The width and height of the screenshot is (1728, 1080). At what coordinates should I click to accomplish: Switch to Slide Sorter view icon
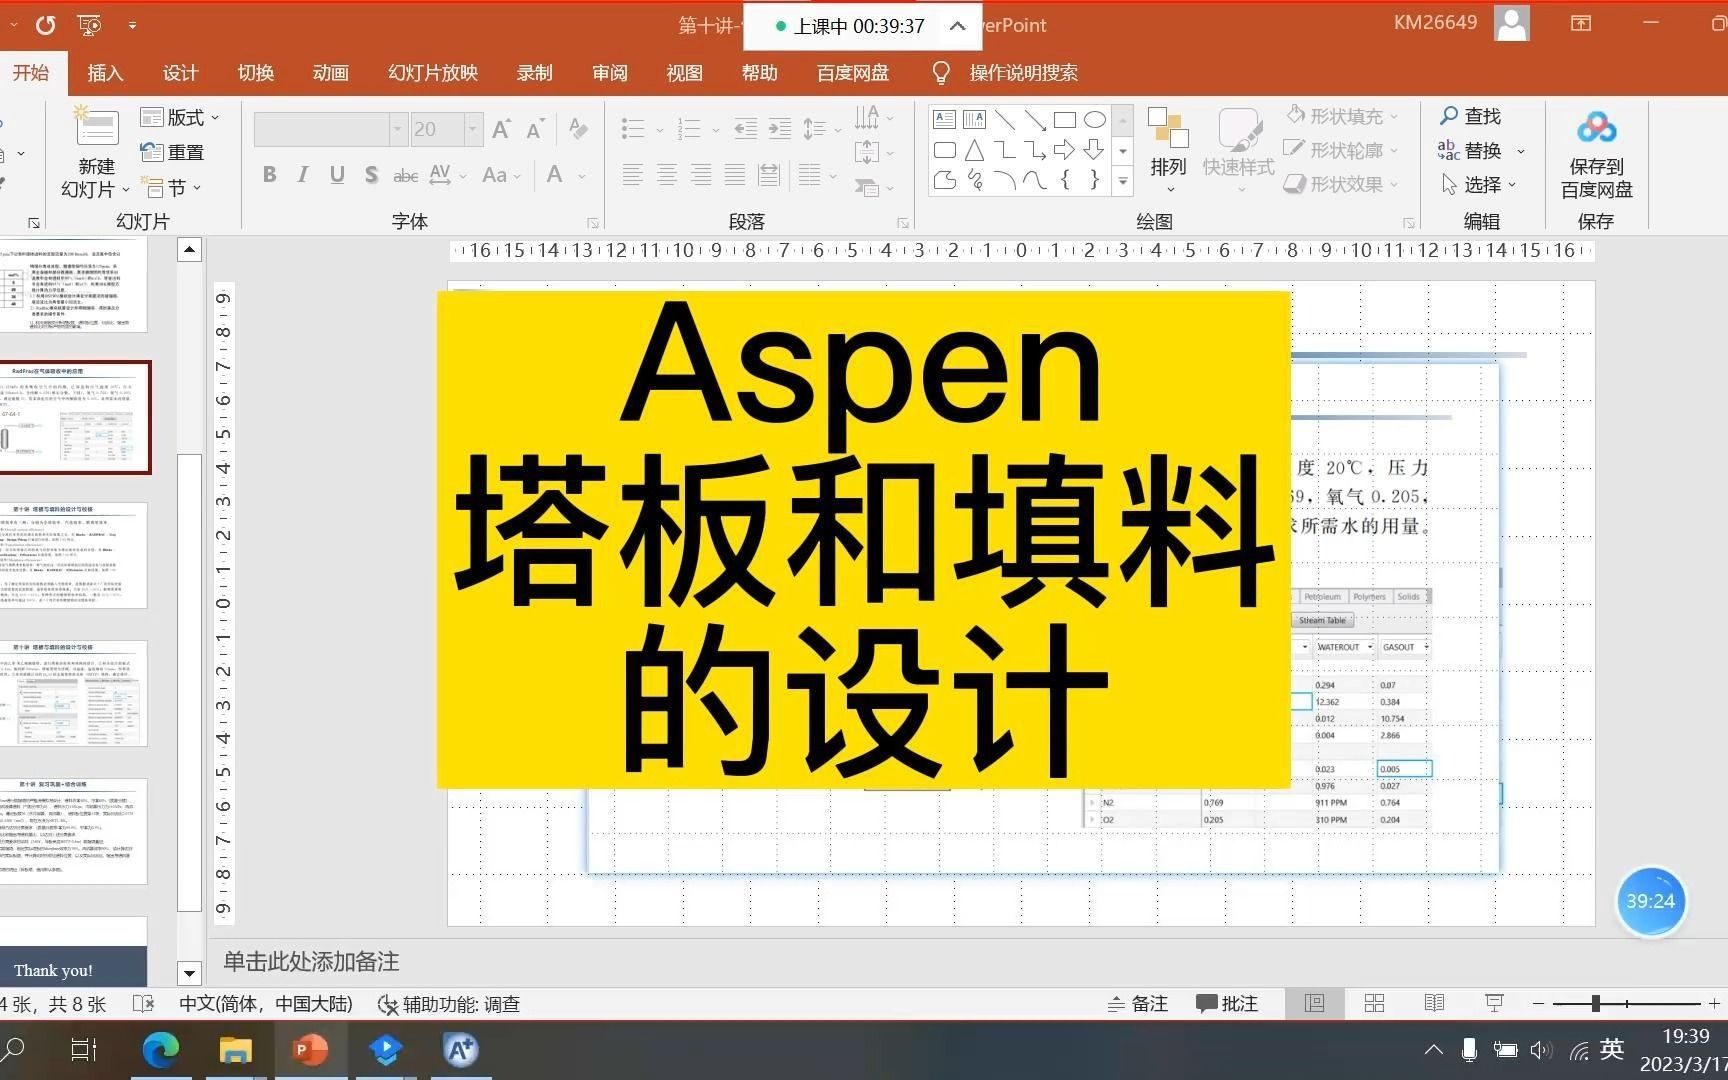1374,1003
